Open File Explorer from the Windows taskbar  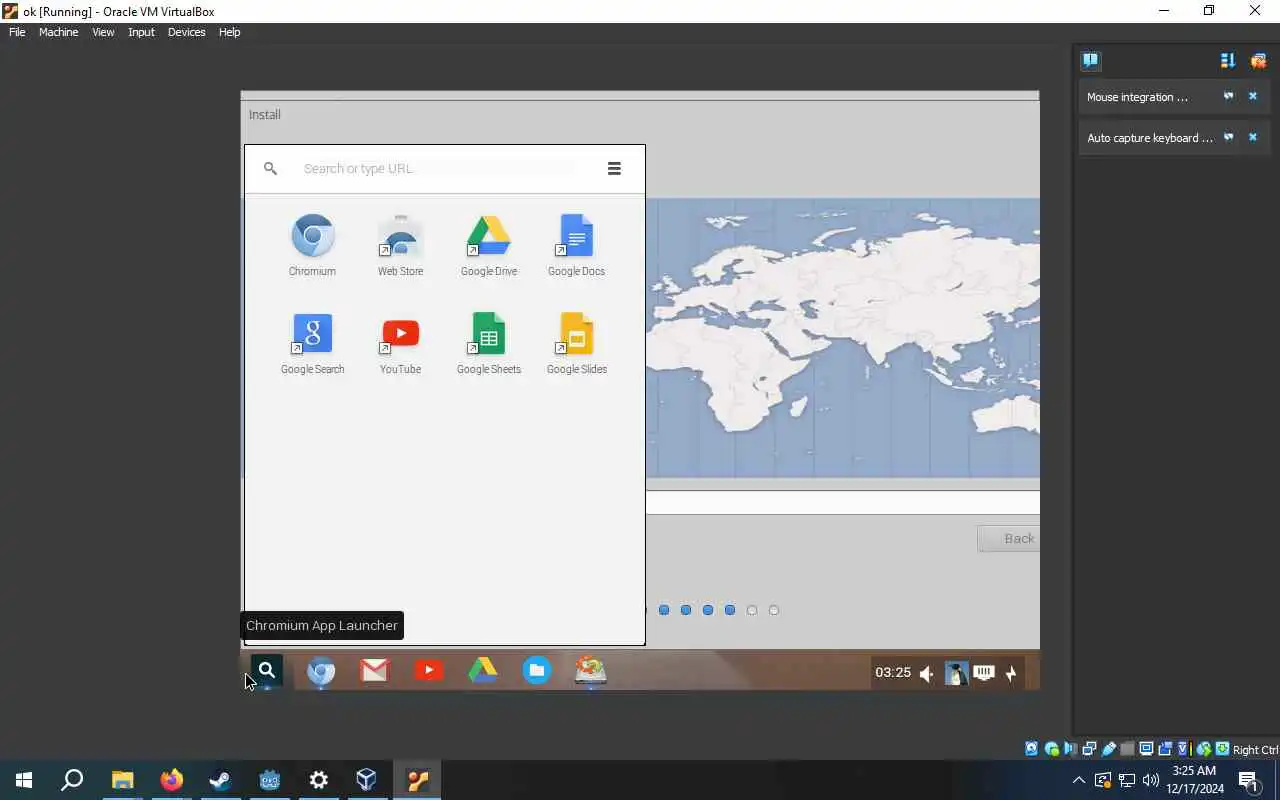point(122,780)
